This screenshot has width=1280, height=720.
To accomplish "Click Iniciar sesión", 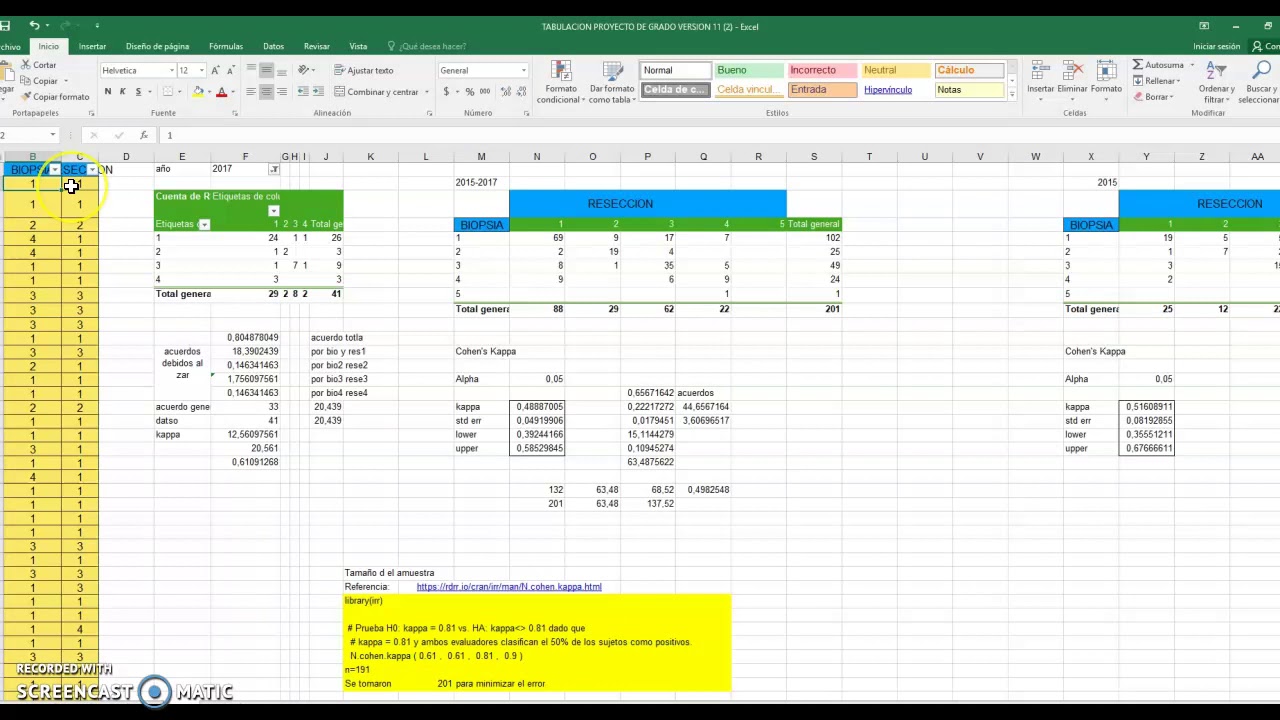I will 1216,46.
